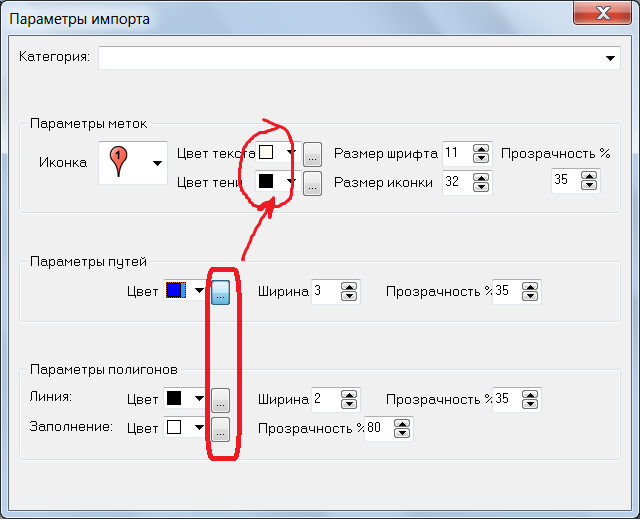The width and height of the screenshot is (640, 519).
Task: Click the ellipsis button for polygon line color
Action: click(221, 399)
